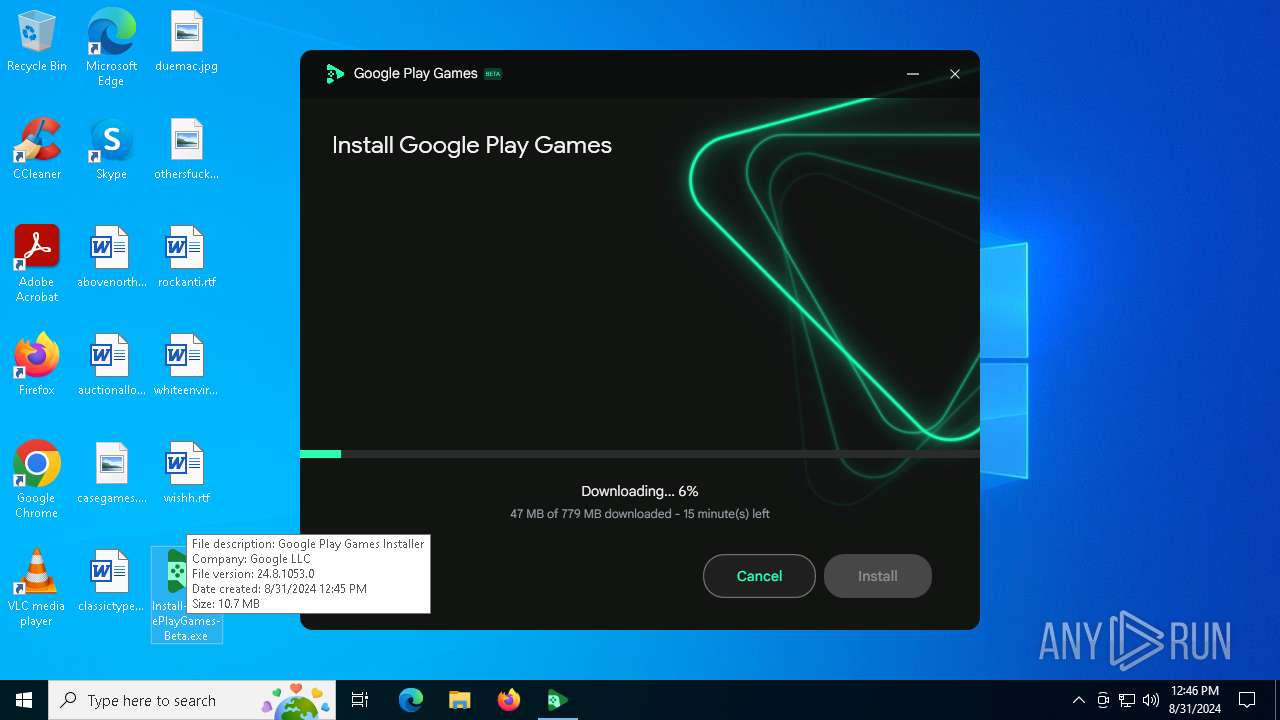Select the CCleaner desktop shortcut
Image resolution: width=1280 pixels, height=720 pixels.
[x=37, y=150]
